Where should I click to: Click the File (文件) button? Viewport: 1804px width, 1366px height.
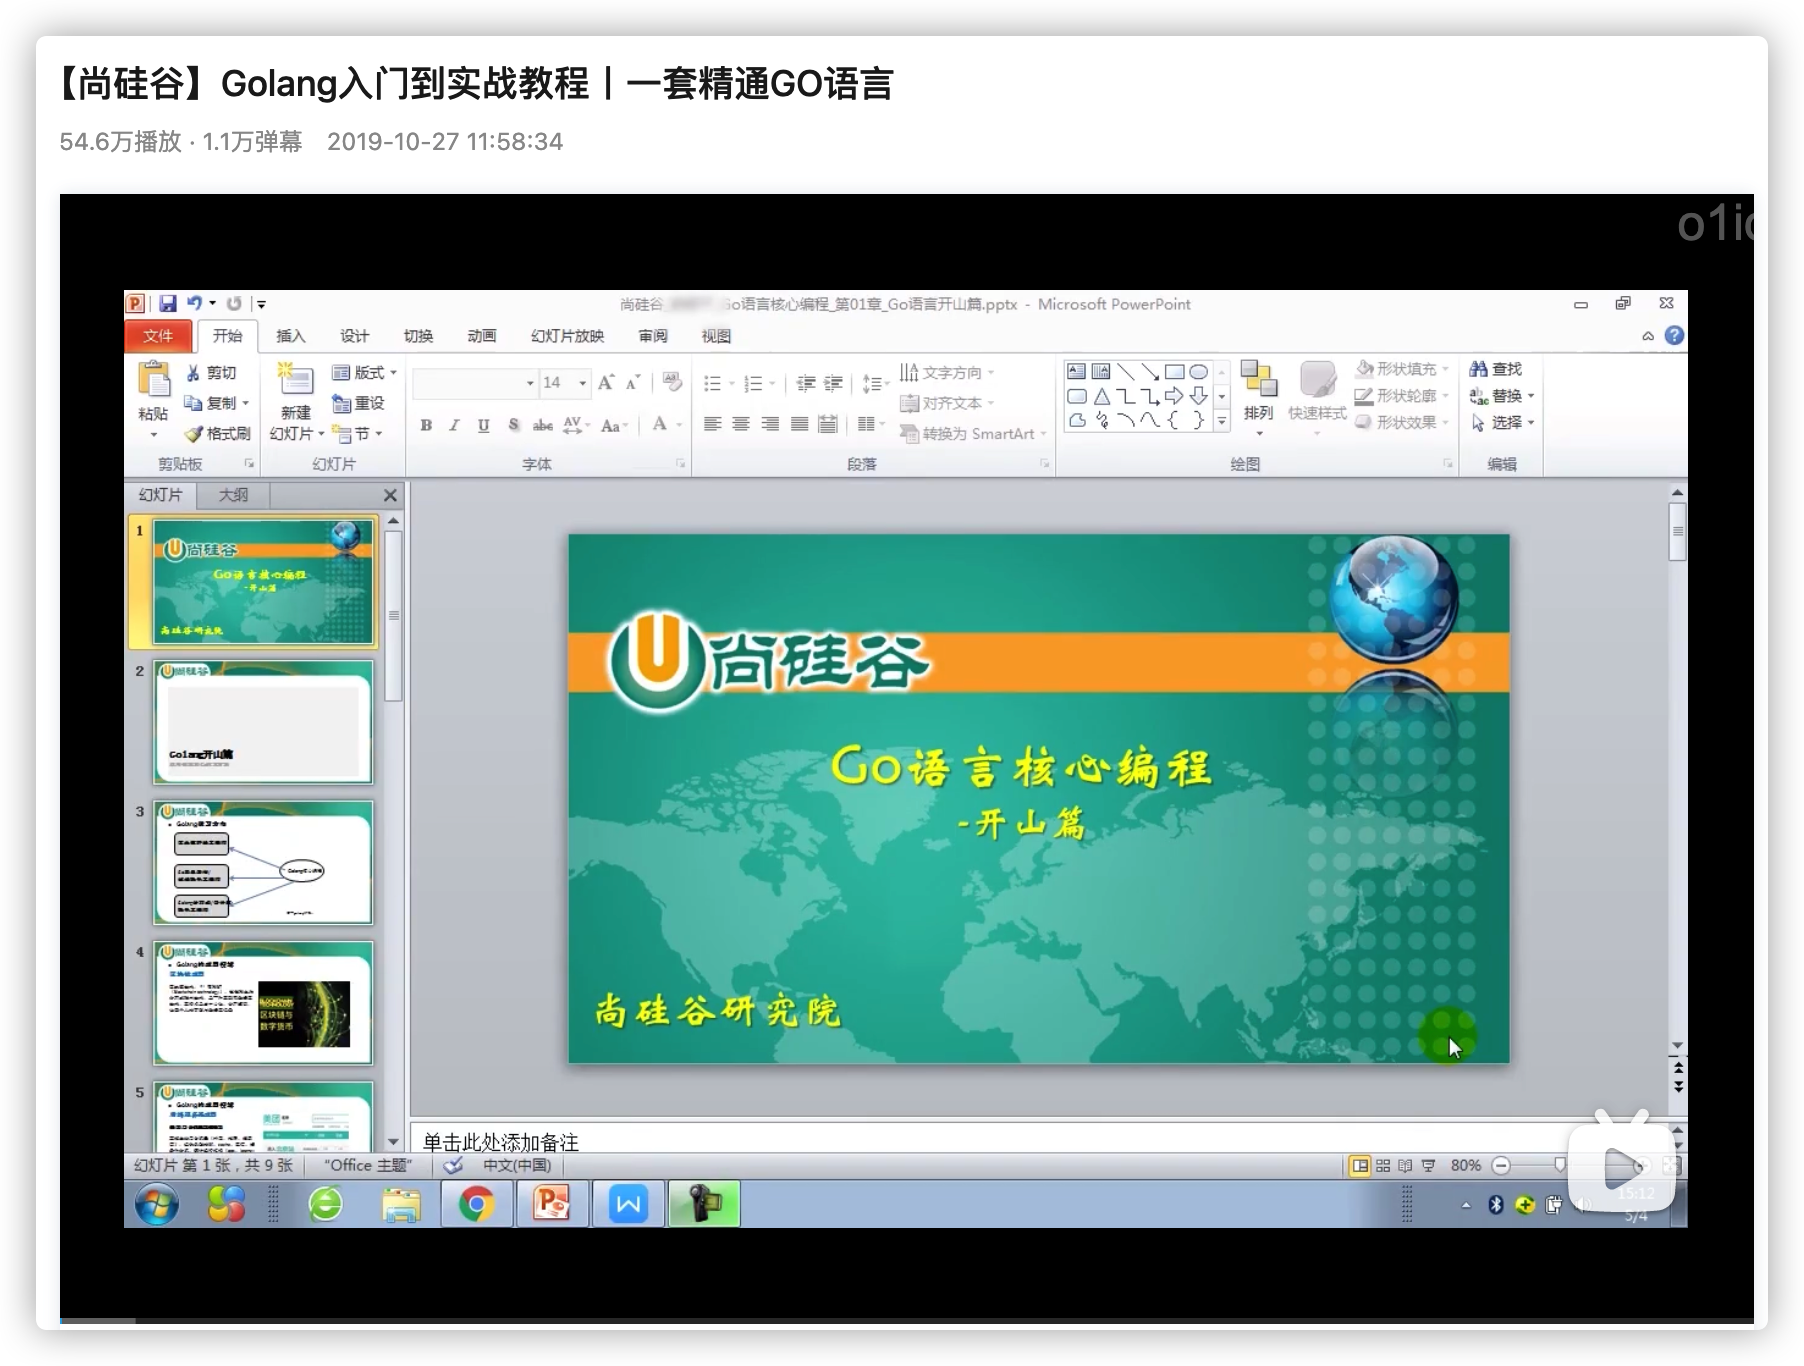coord(158,336)
